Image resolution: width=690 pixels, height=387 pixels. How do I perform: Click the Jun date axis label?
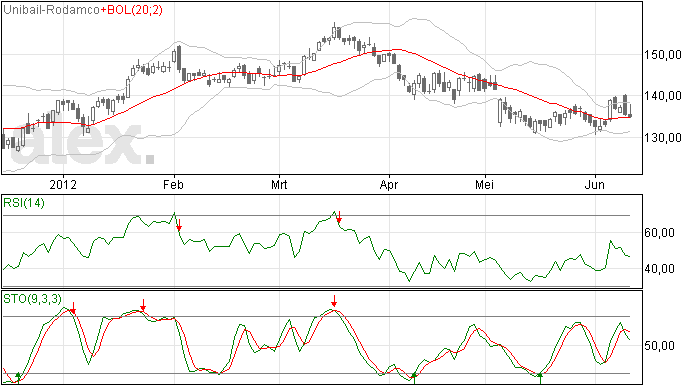coord(595,184)
